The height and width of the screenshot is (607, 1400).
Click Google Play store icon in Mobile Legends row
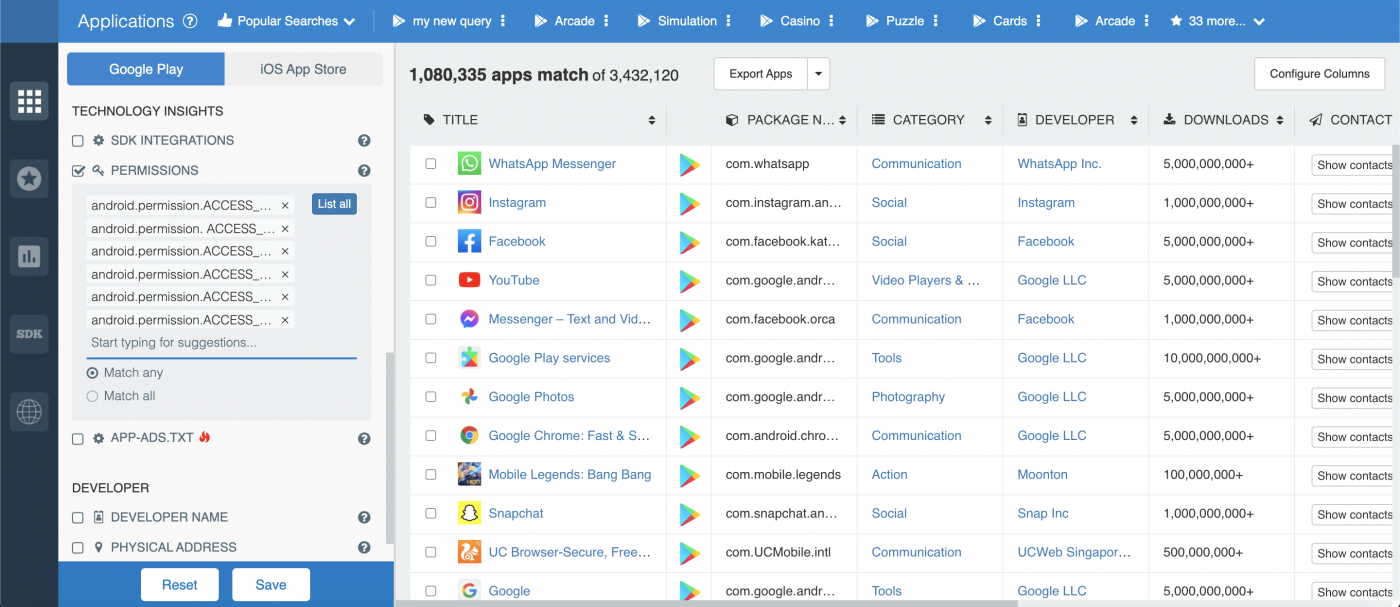689,475
